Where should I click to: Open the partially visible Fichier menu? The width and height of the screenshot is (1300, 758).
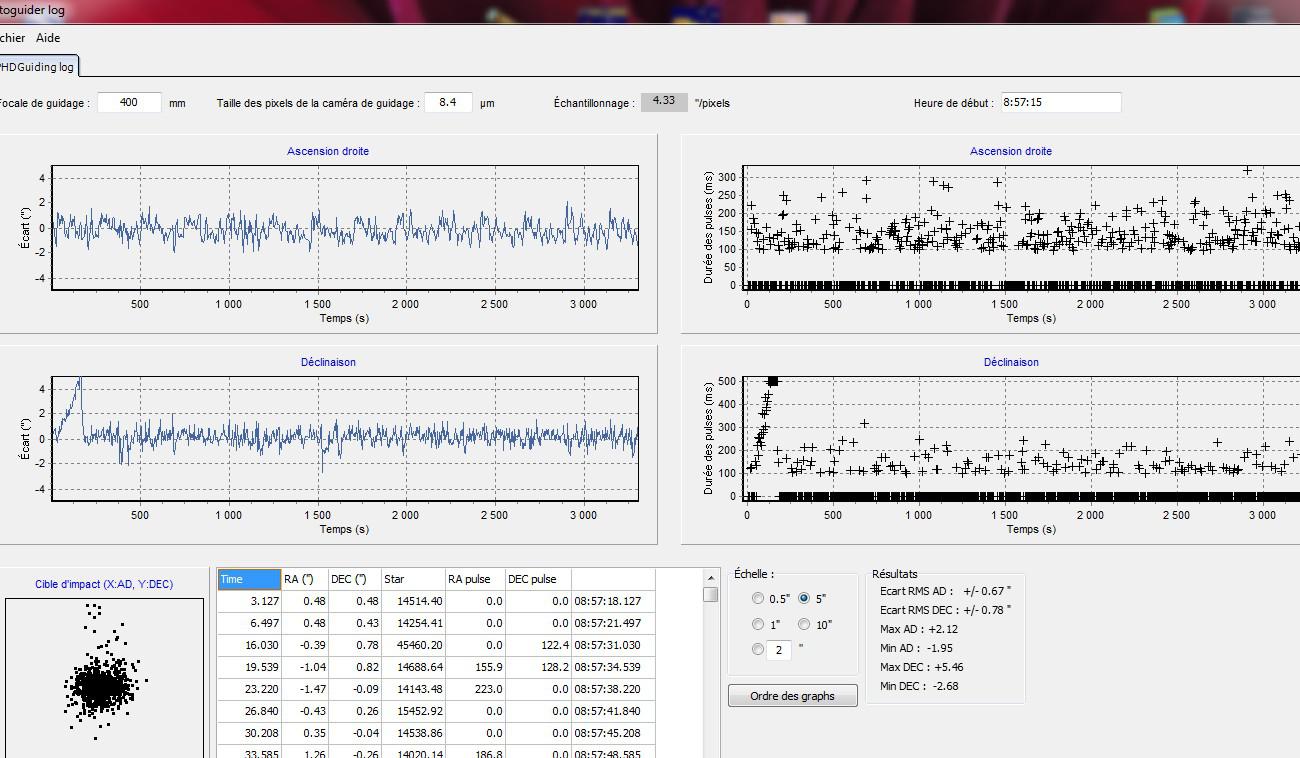(x=12, y=38)
